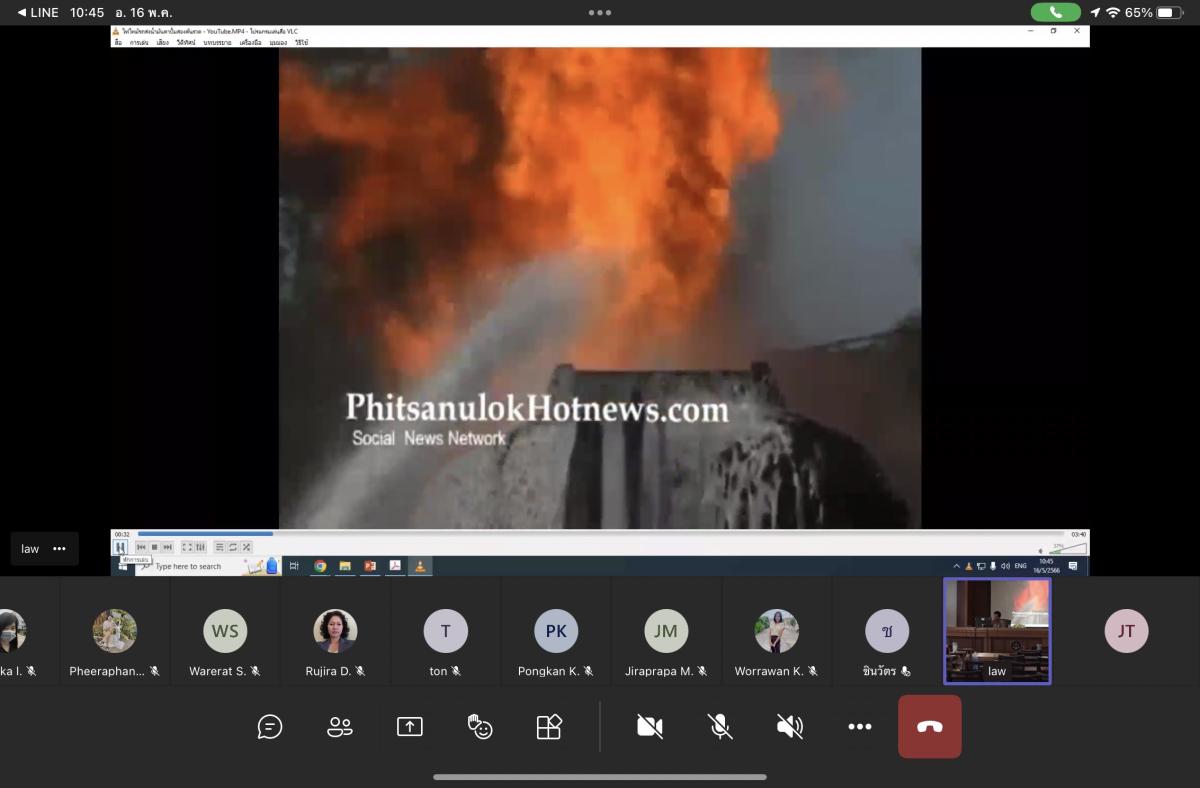The image size is (1200, 788).
Task: Open Chrome from shared taskbar
Action: 320,566
